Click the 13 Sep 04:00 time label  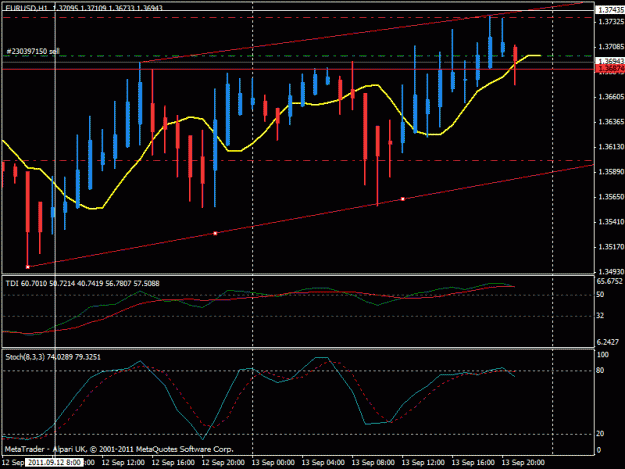pyautogui.click(x=323, y=463)
